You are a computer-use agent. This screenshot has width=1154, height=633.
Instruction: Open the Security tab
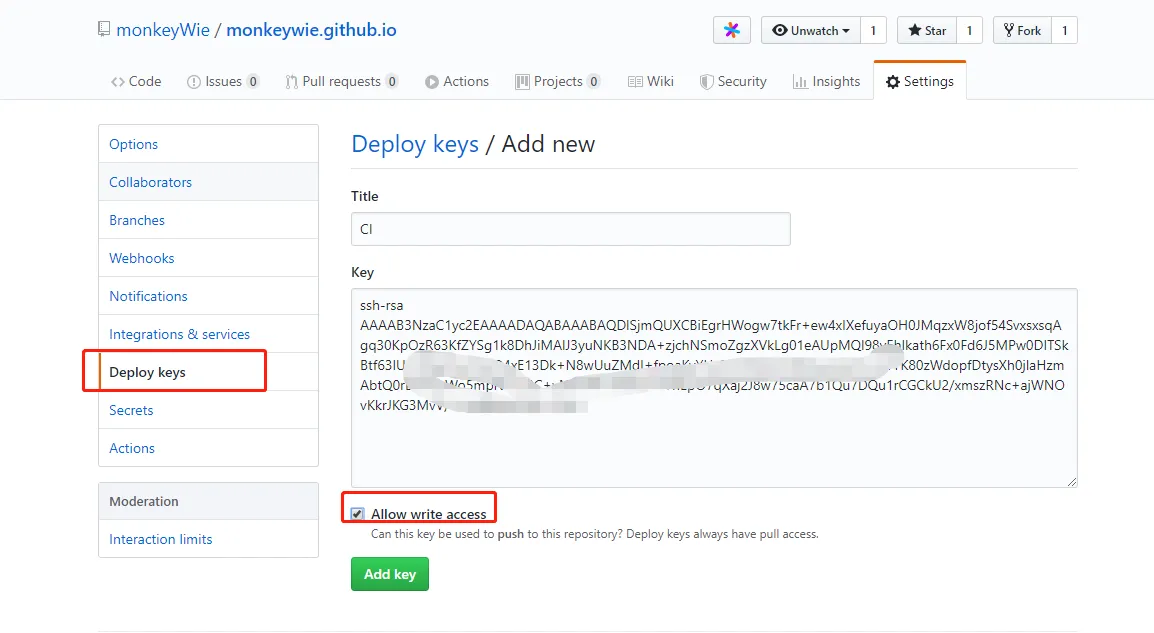(733, 82)
